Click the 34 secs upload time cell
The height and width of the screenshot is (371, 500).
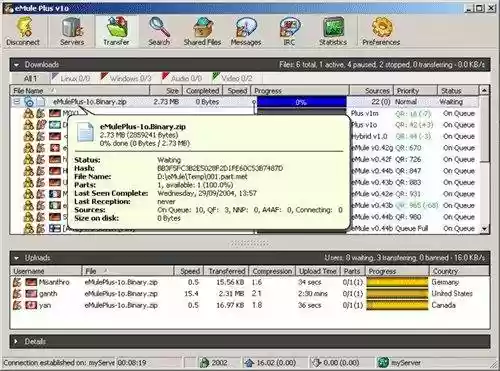[310, 282]
